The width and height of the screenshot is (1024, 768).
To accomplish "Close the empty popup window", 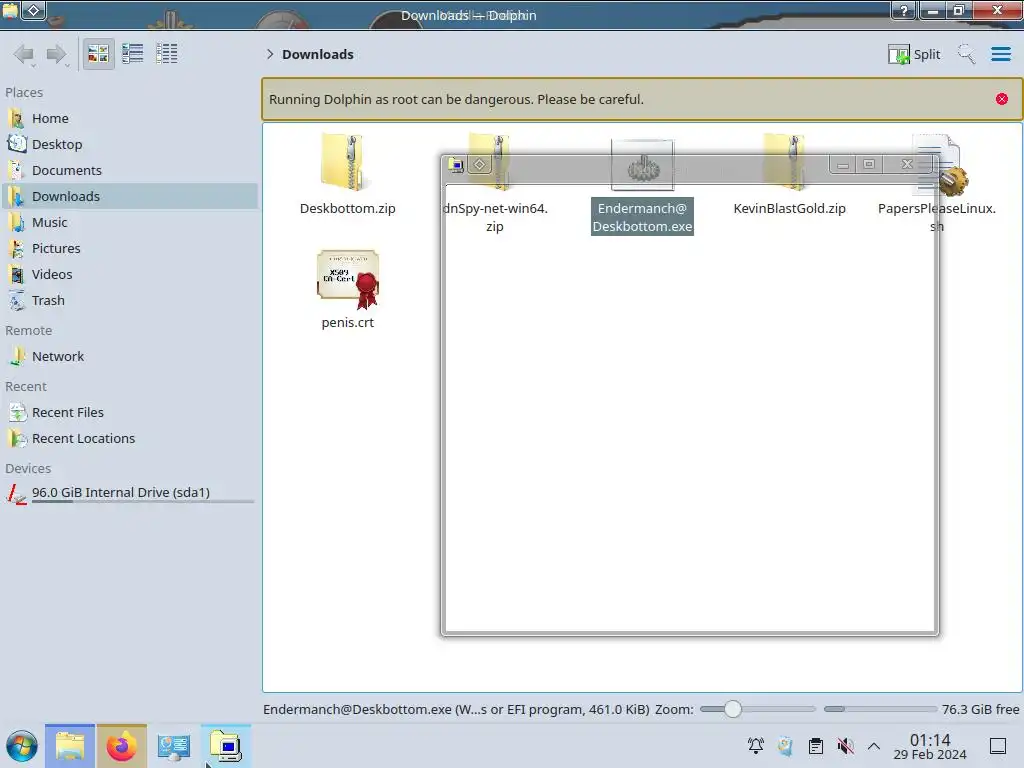I will 907,164.
